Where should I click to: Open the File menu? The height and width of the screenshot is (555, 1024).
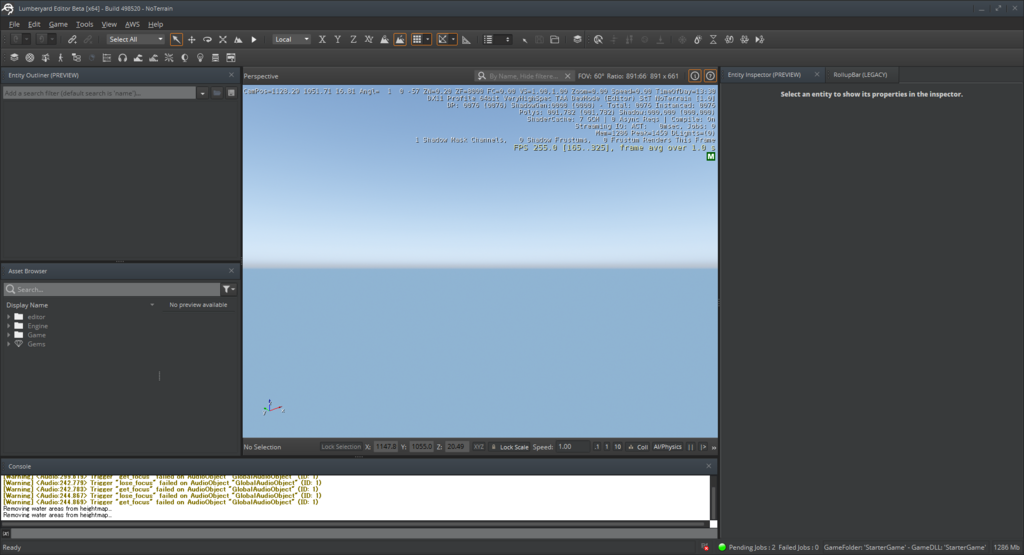tap(14, 24)
